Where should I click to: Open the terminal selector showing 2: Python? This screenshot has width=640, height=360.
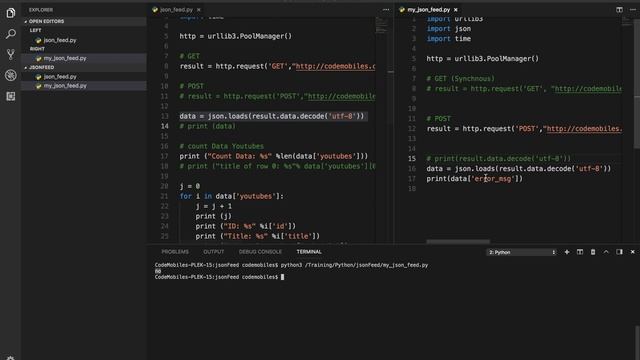click(522, 252)
